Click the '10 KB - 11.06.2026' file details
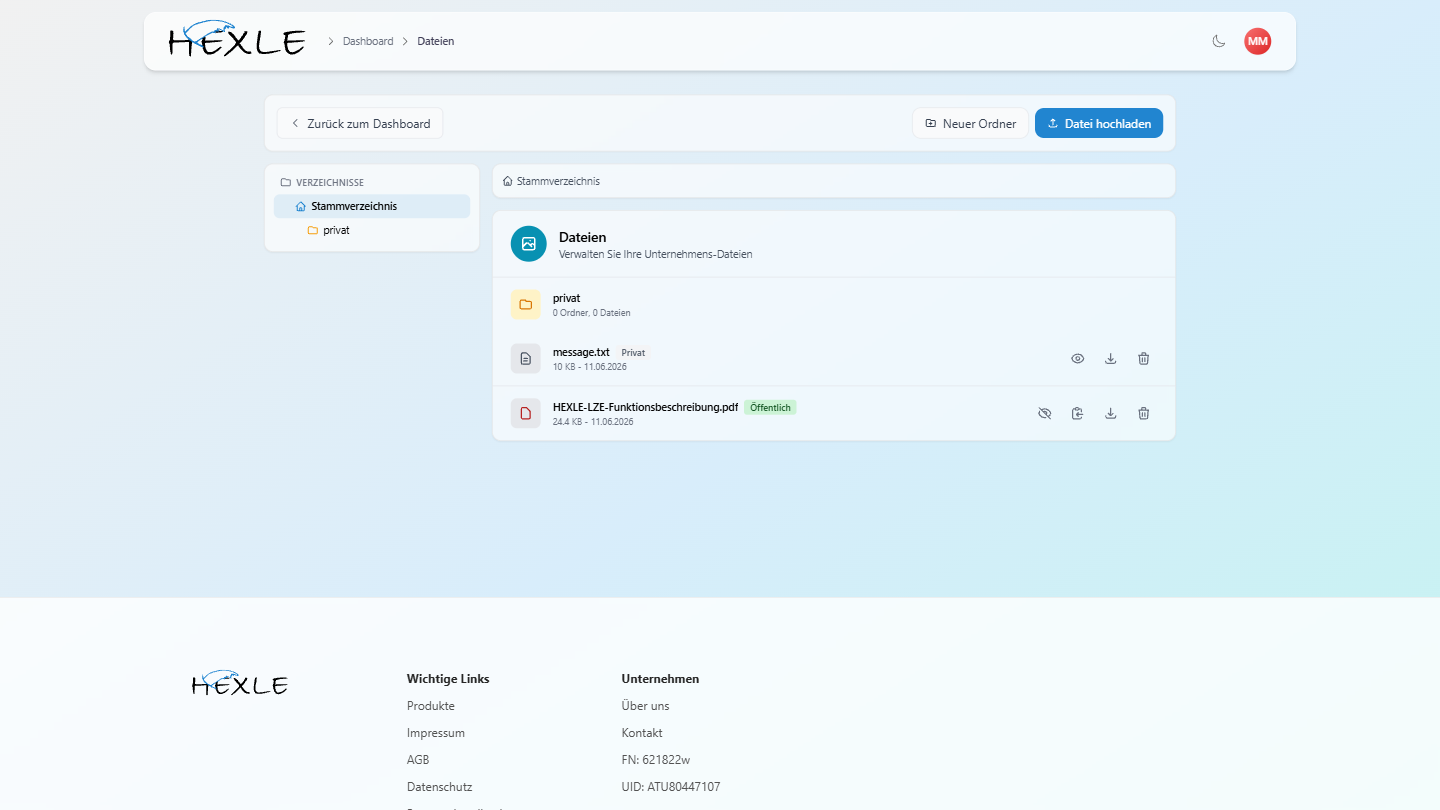Viewport: 1440px width, 810px height. [x=590, y=367]
